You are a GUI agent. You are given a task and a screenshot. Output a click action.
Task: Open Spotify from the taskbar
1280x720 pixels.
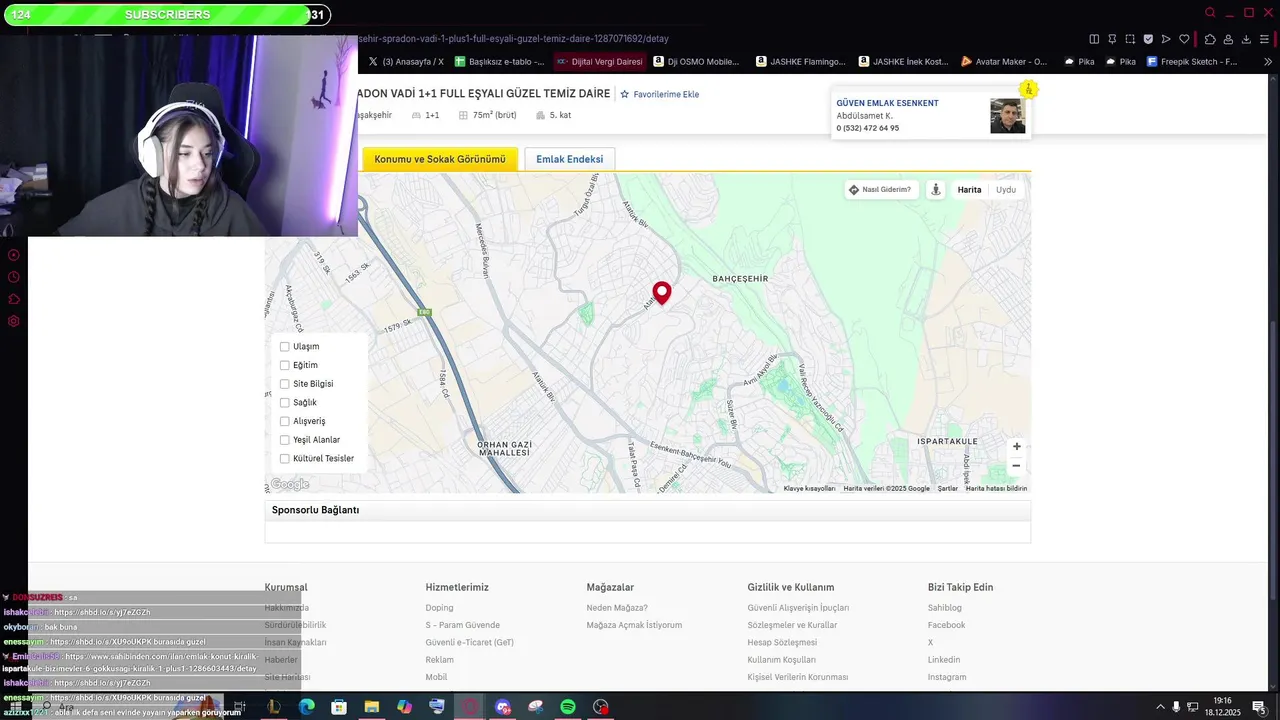pyautogui.click(x=568, y=707)
